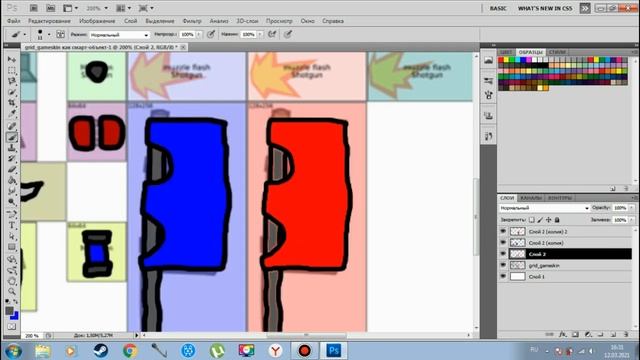Click the status bar zoom field 200%
The height and width of the screenshot is (360, 640).
tap(32, 336)
